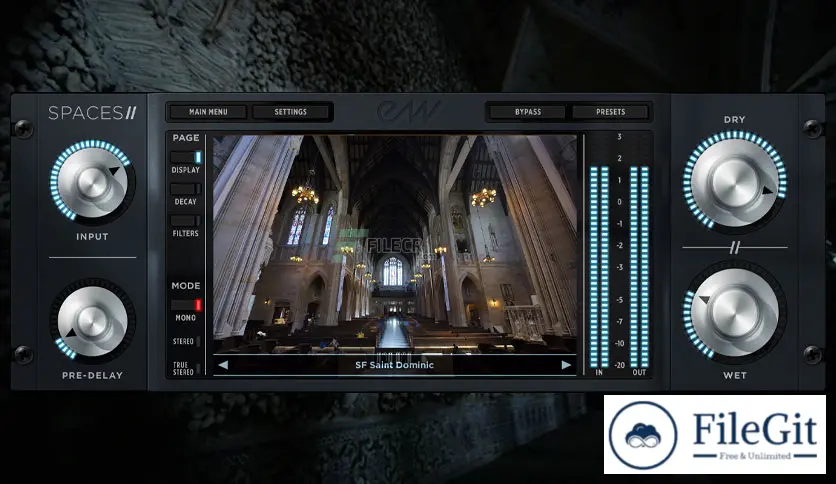
Task: Click the Spaces II logo
Action: click(x=92, y=112)
